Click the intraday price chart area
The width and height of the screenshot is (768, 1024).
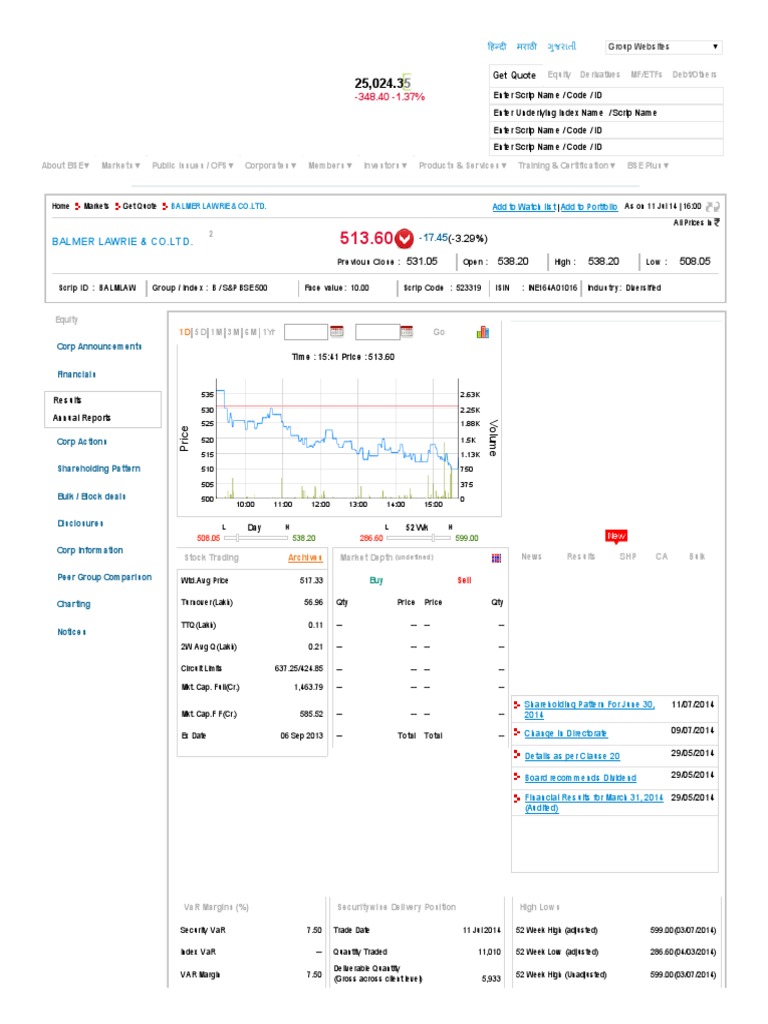[338, 439]
